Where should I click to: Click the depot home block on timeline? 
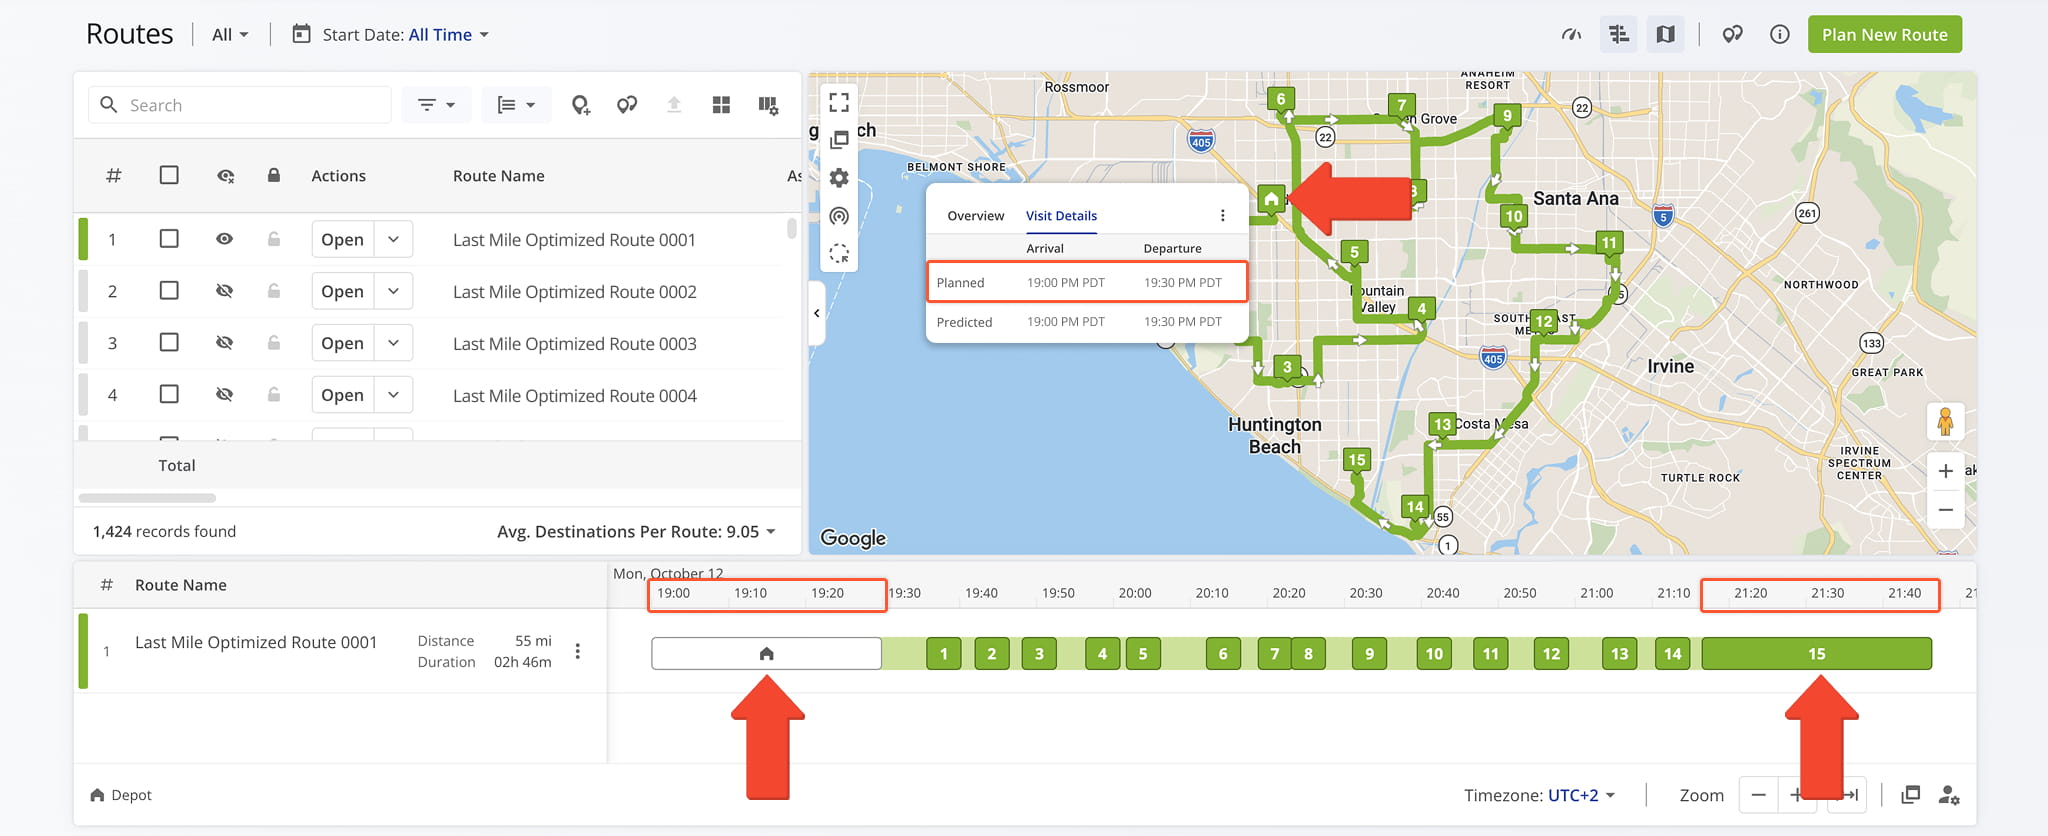coord(766,654)
